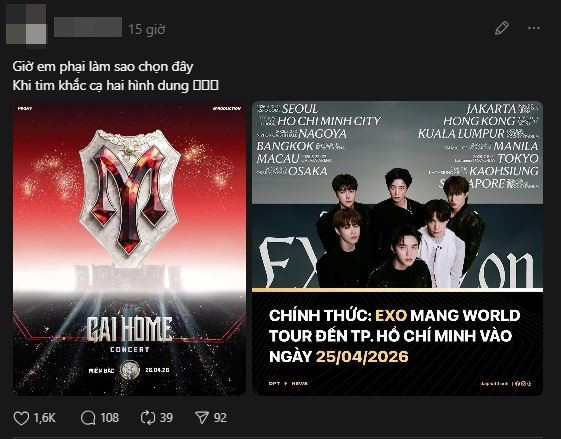This screenshot has height=439, width=561.
Task: Repost using the circular arrows icon
Action: 148,418
